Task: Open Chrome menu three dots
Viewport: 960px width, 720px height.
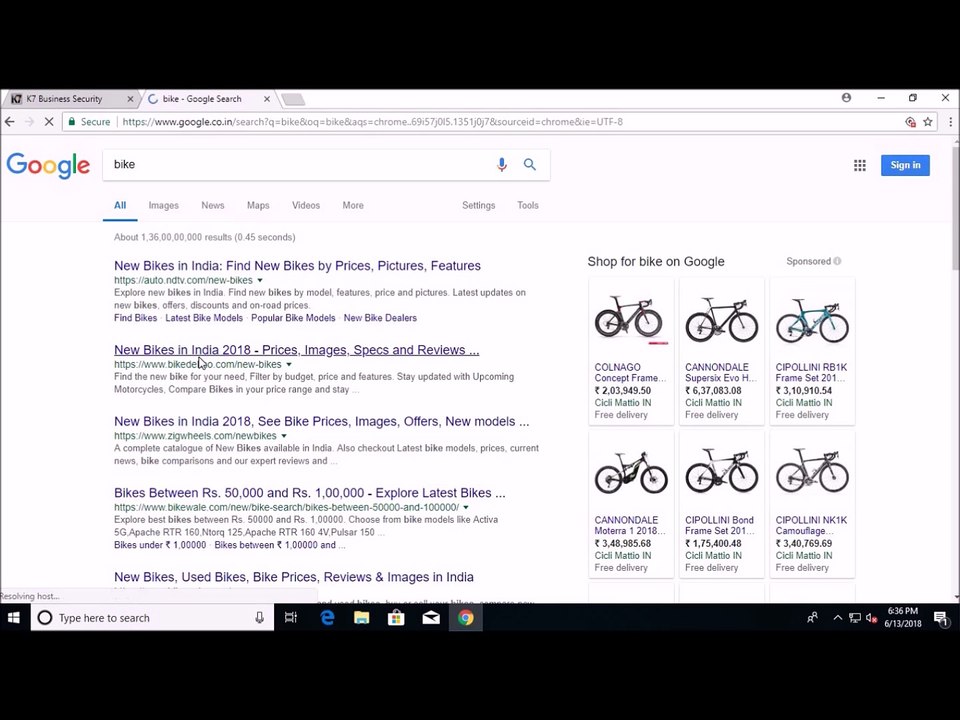Action: (x=950, y=122)
